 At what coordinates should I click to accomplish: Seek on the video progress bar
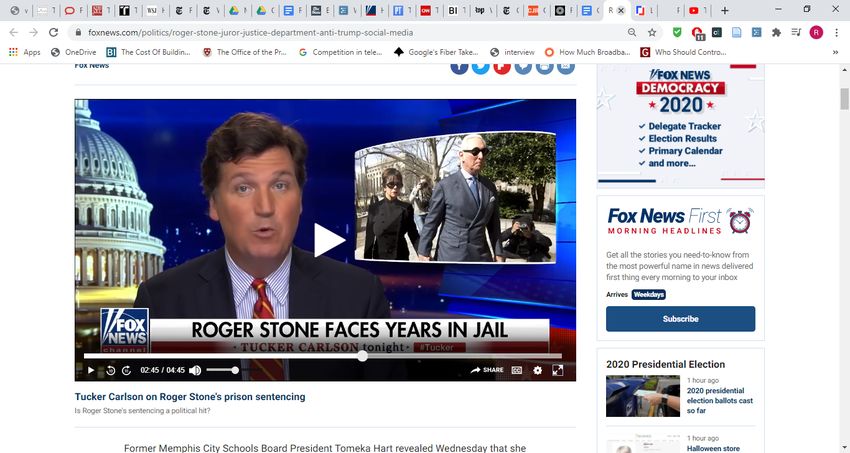click(323, 356)
